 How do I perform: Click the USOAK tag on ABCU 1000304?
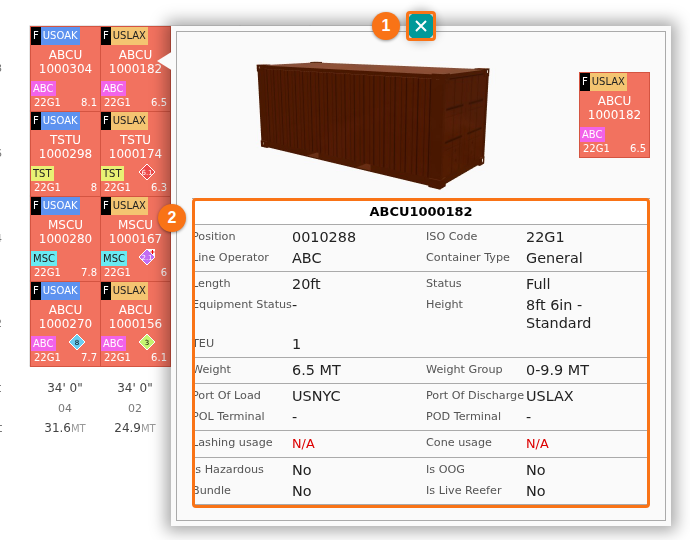pyautogui.click(x=60, y=35)
